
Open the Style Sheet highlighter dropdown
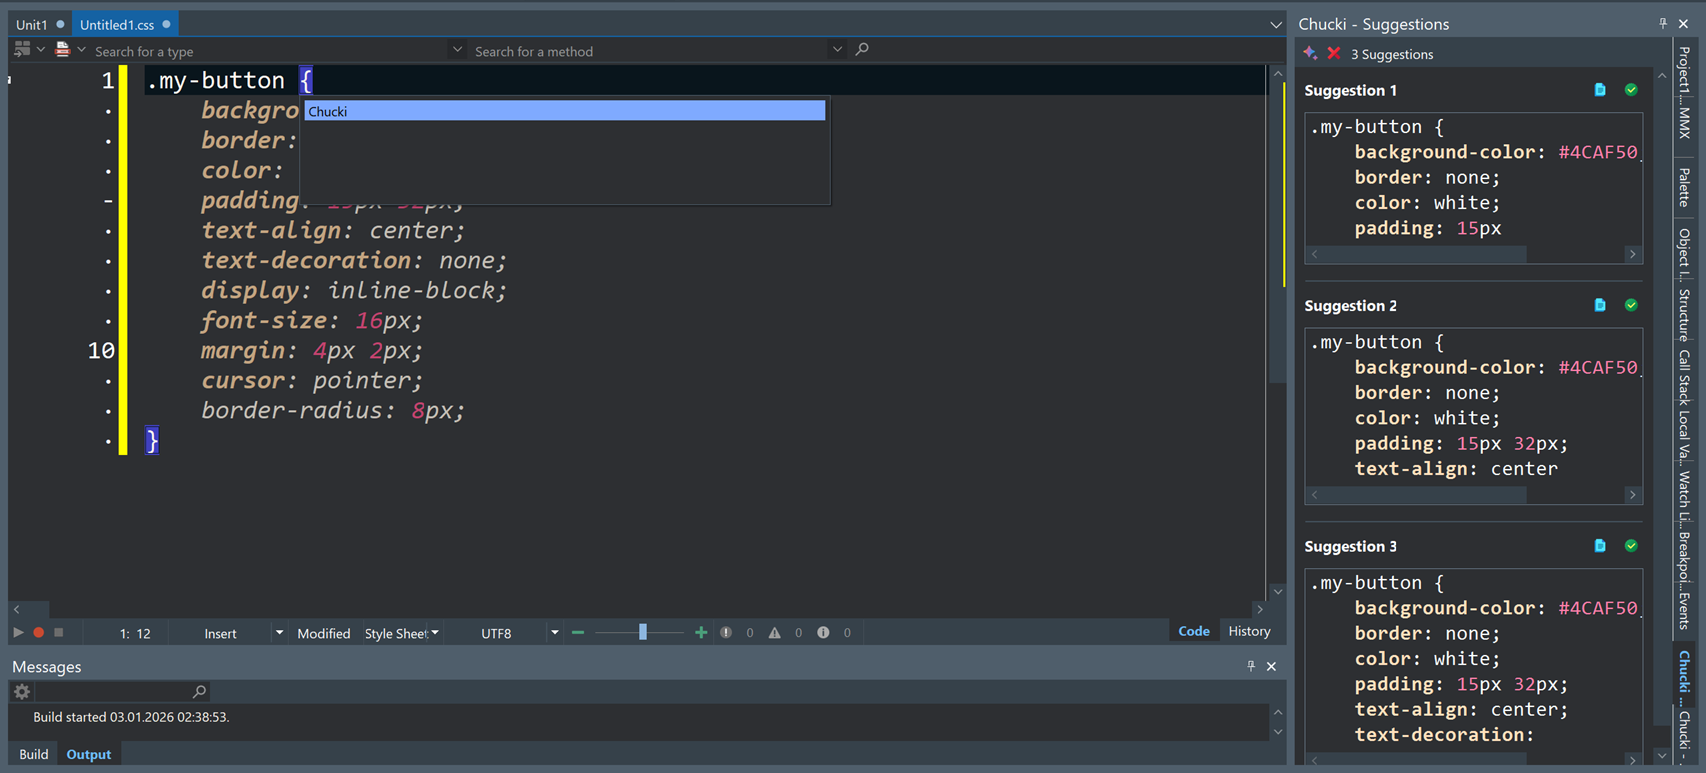click(x=435, y=633)
